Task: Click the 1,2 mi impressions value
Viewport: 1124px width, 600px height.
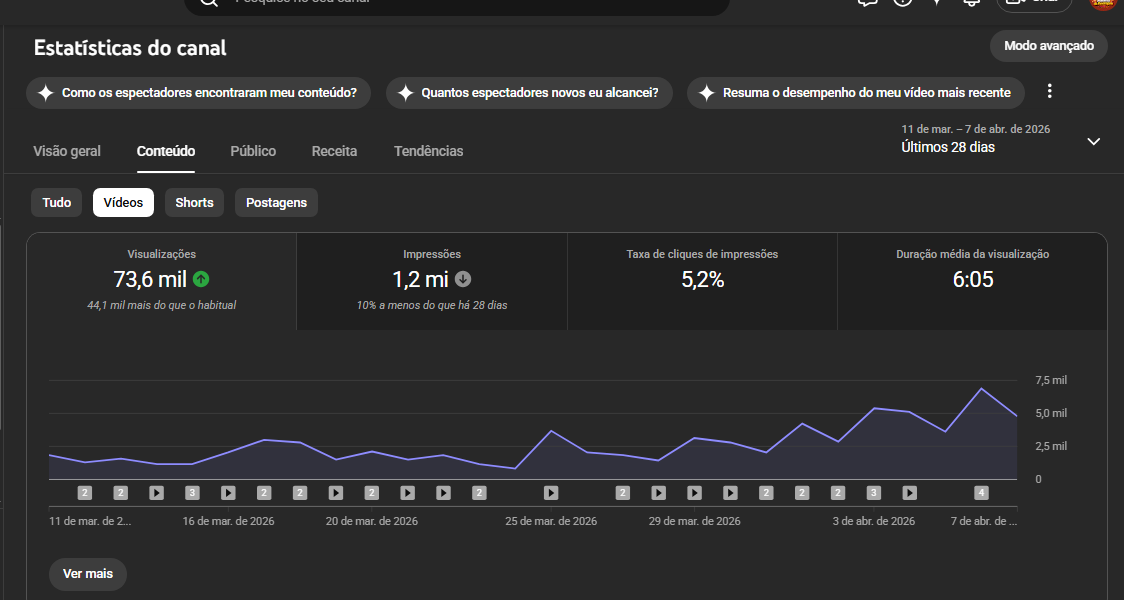Action: click(421, 279)
